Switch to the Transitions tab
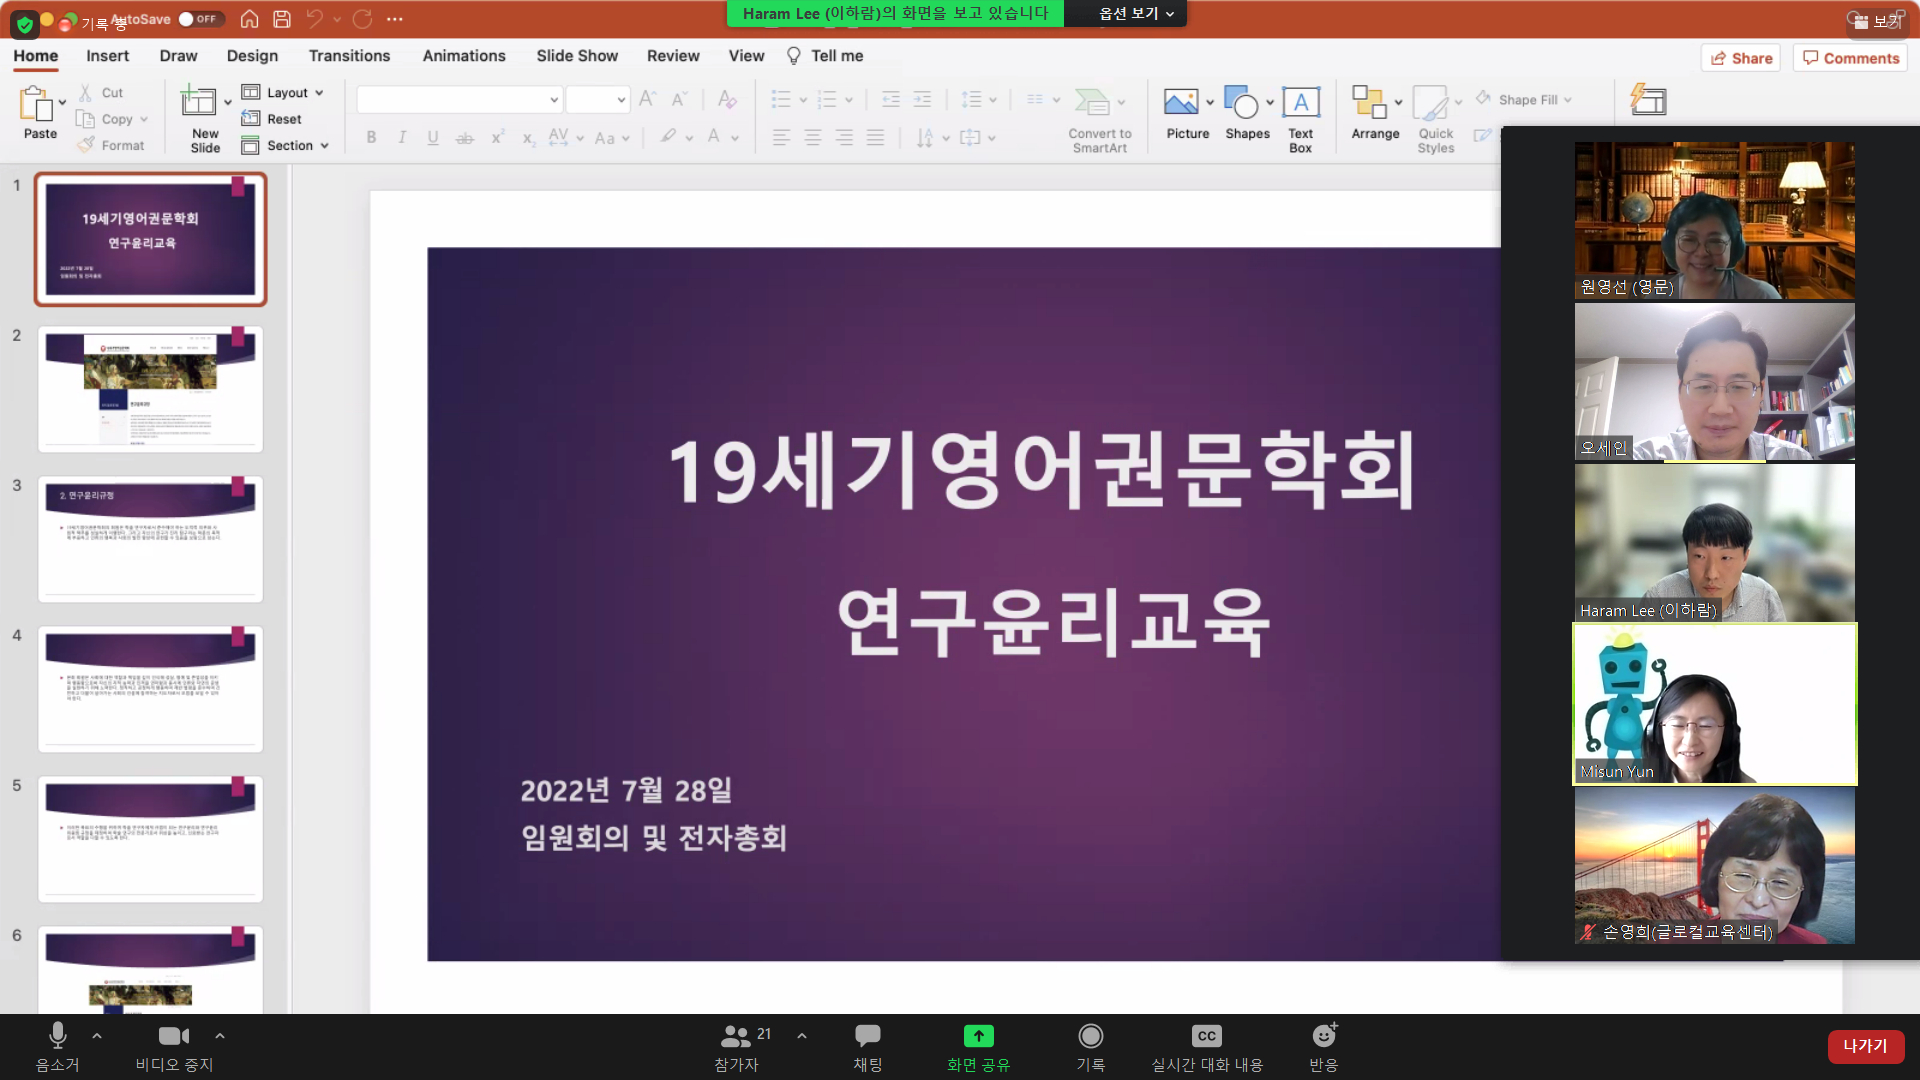 pyautogui.click(x=349, y=56)
